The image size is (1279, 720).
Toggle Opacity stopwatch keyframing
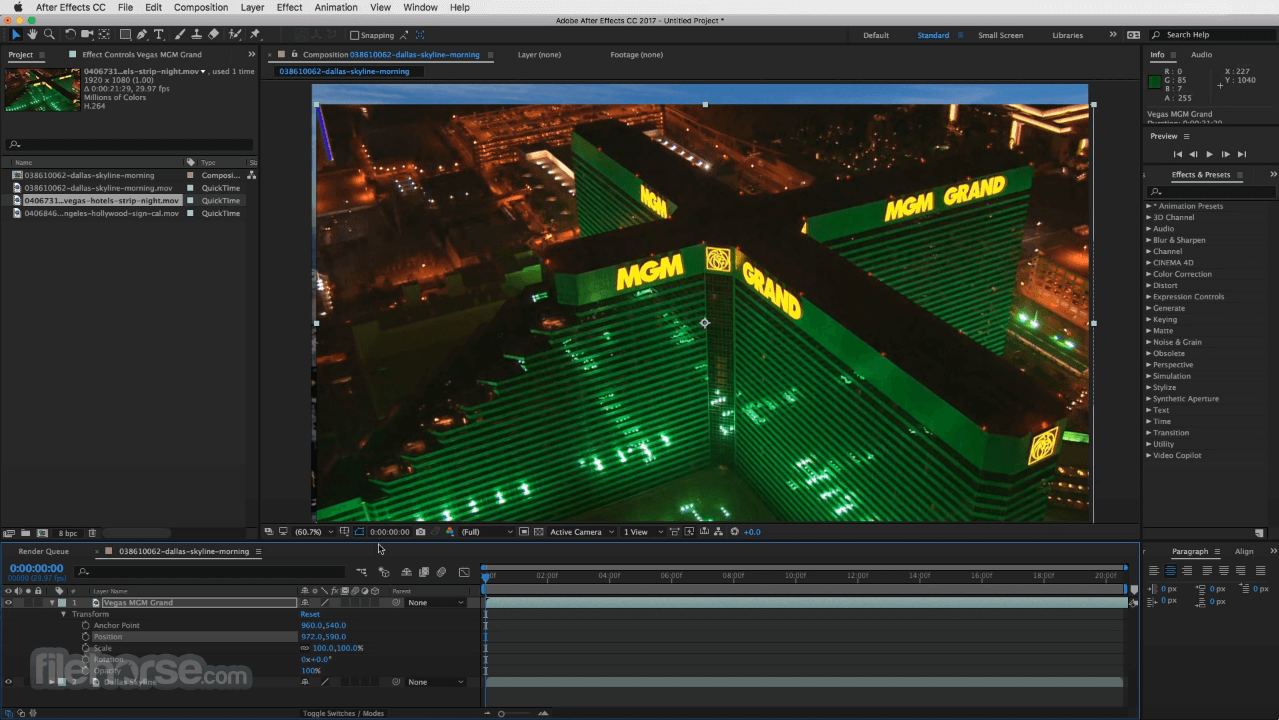[86, 671]
